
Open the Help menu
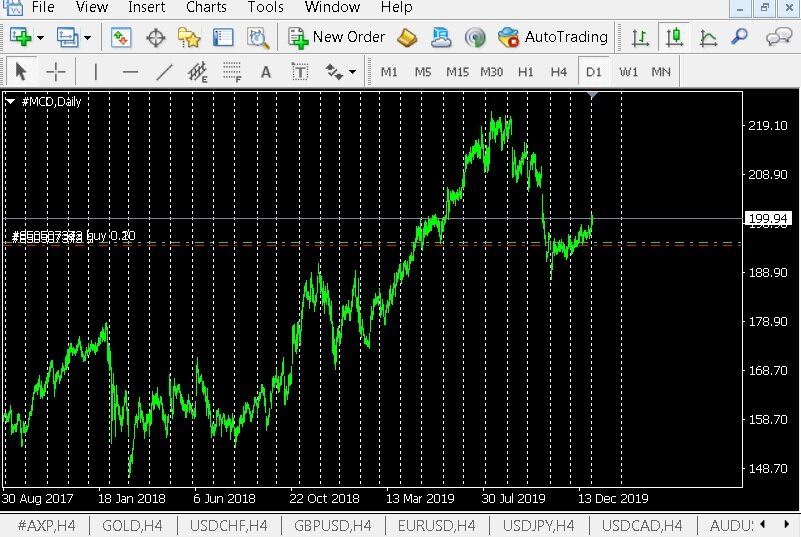(x=397, y=7)
